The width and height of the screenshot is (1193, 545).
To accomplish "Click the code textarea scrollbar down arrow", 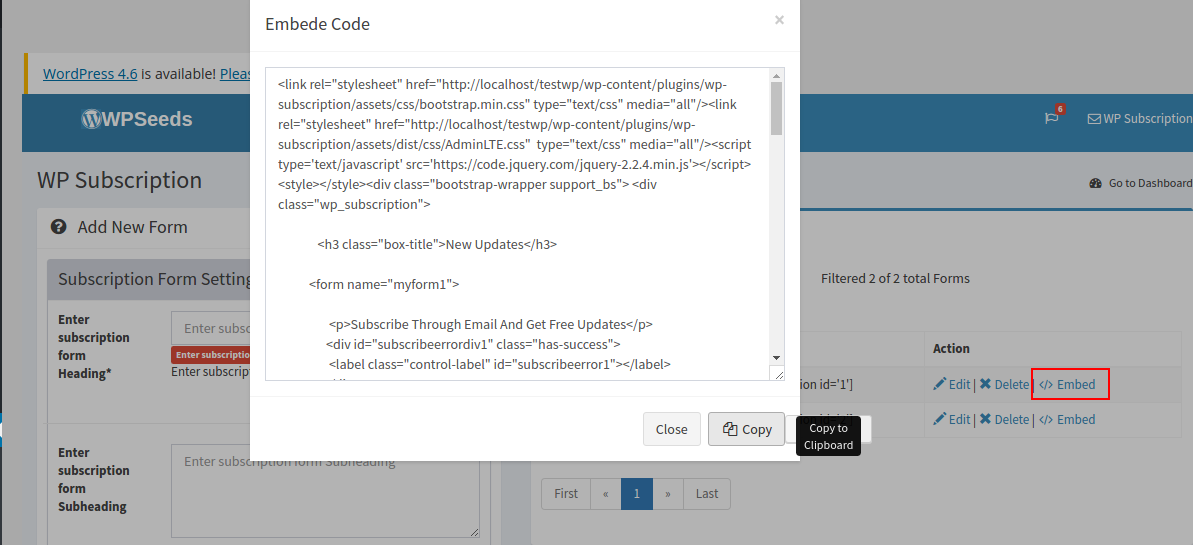I will [x=777, y=358].
